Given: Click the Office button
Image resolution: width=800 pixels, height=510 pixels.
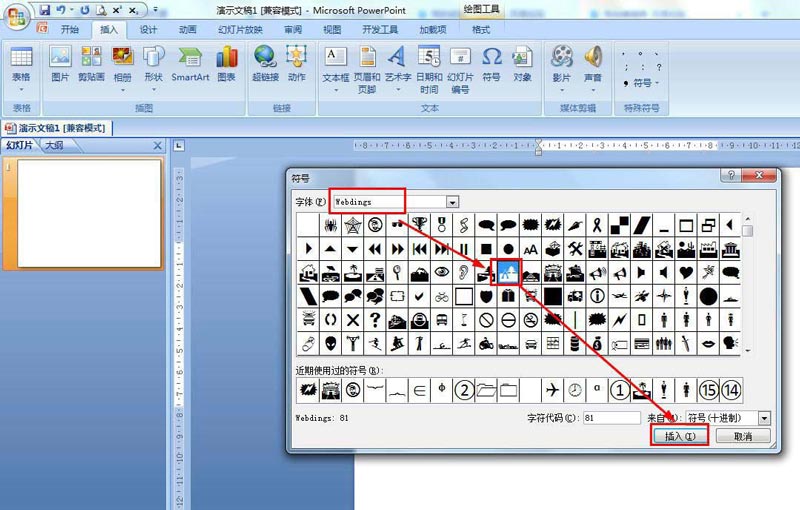Looking at the screenshot, I should click(16, 17).
